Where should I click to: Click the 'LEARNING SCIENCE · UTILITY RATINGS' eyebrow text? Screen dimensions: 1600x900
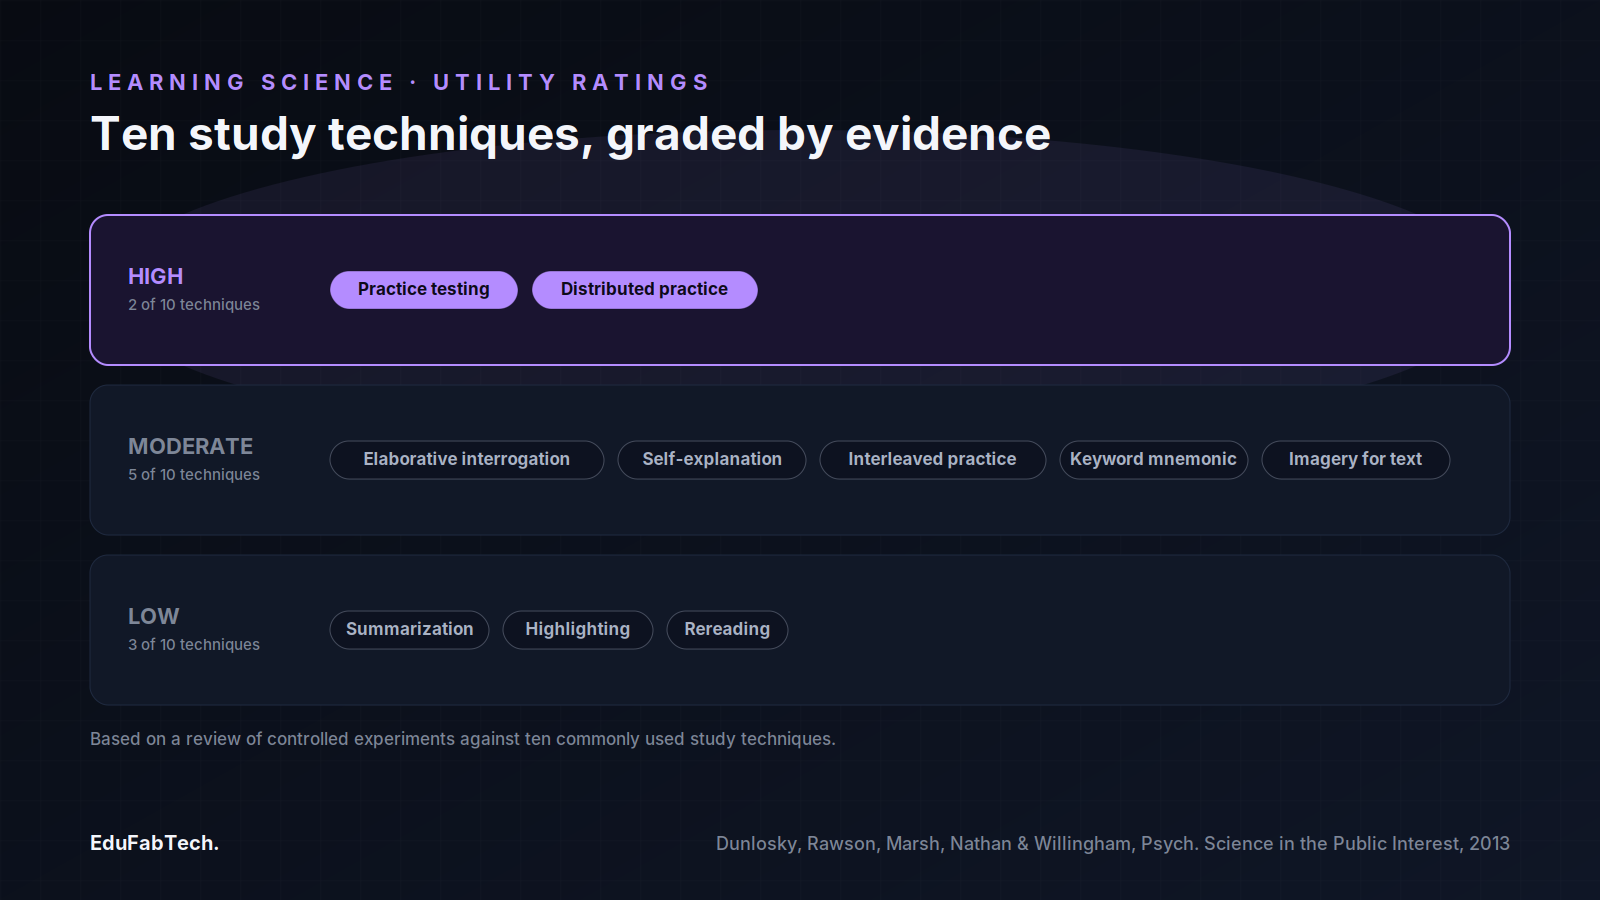click(x=400, y=82)
